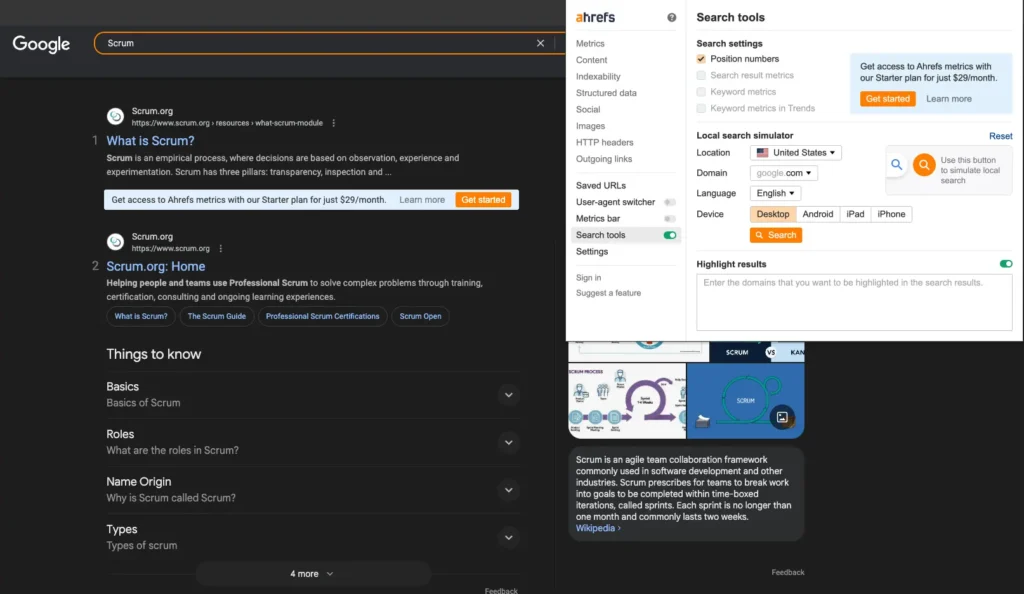This screenshot has width=1024, height=594.
Task: Turn off the Search tools switch
Action: [670, 235]
